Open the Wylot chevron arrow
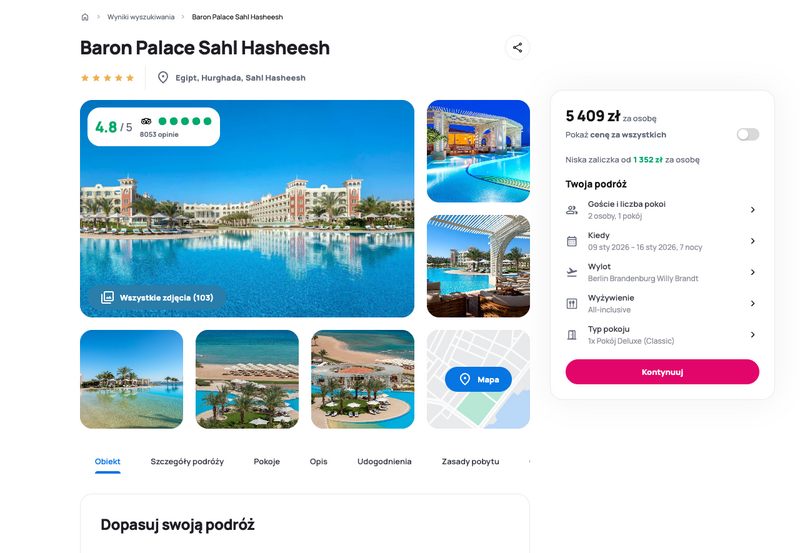This screenshot has height=553, width=800. (753, 272)
